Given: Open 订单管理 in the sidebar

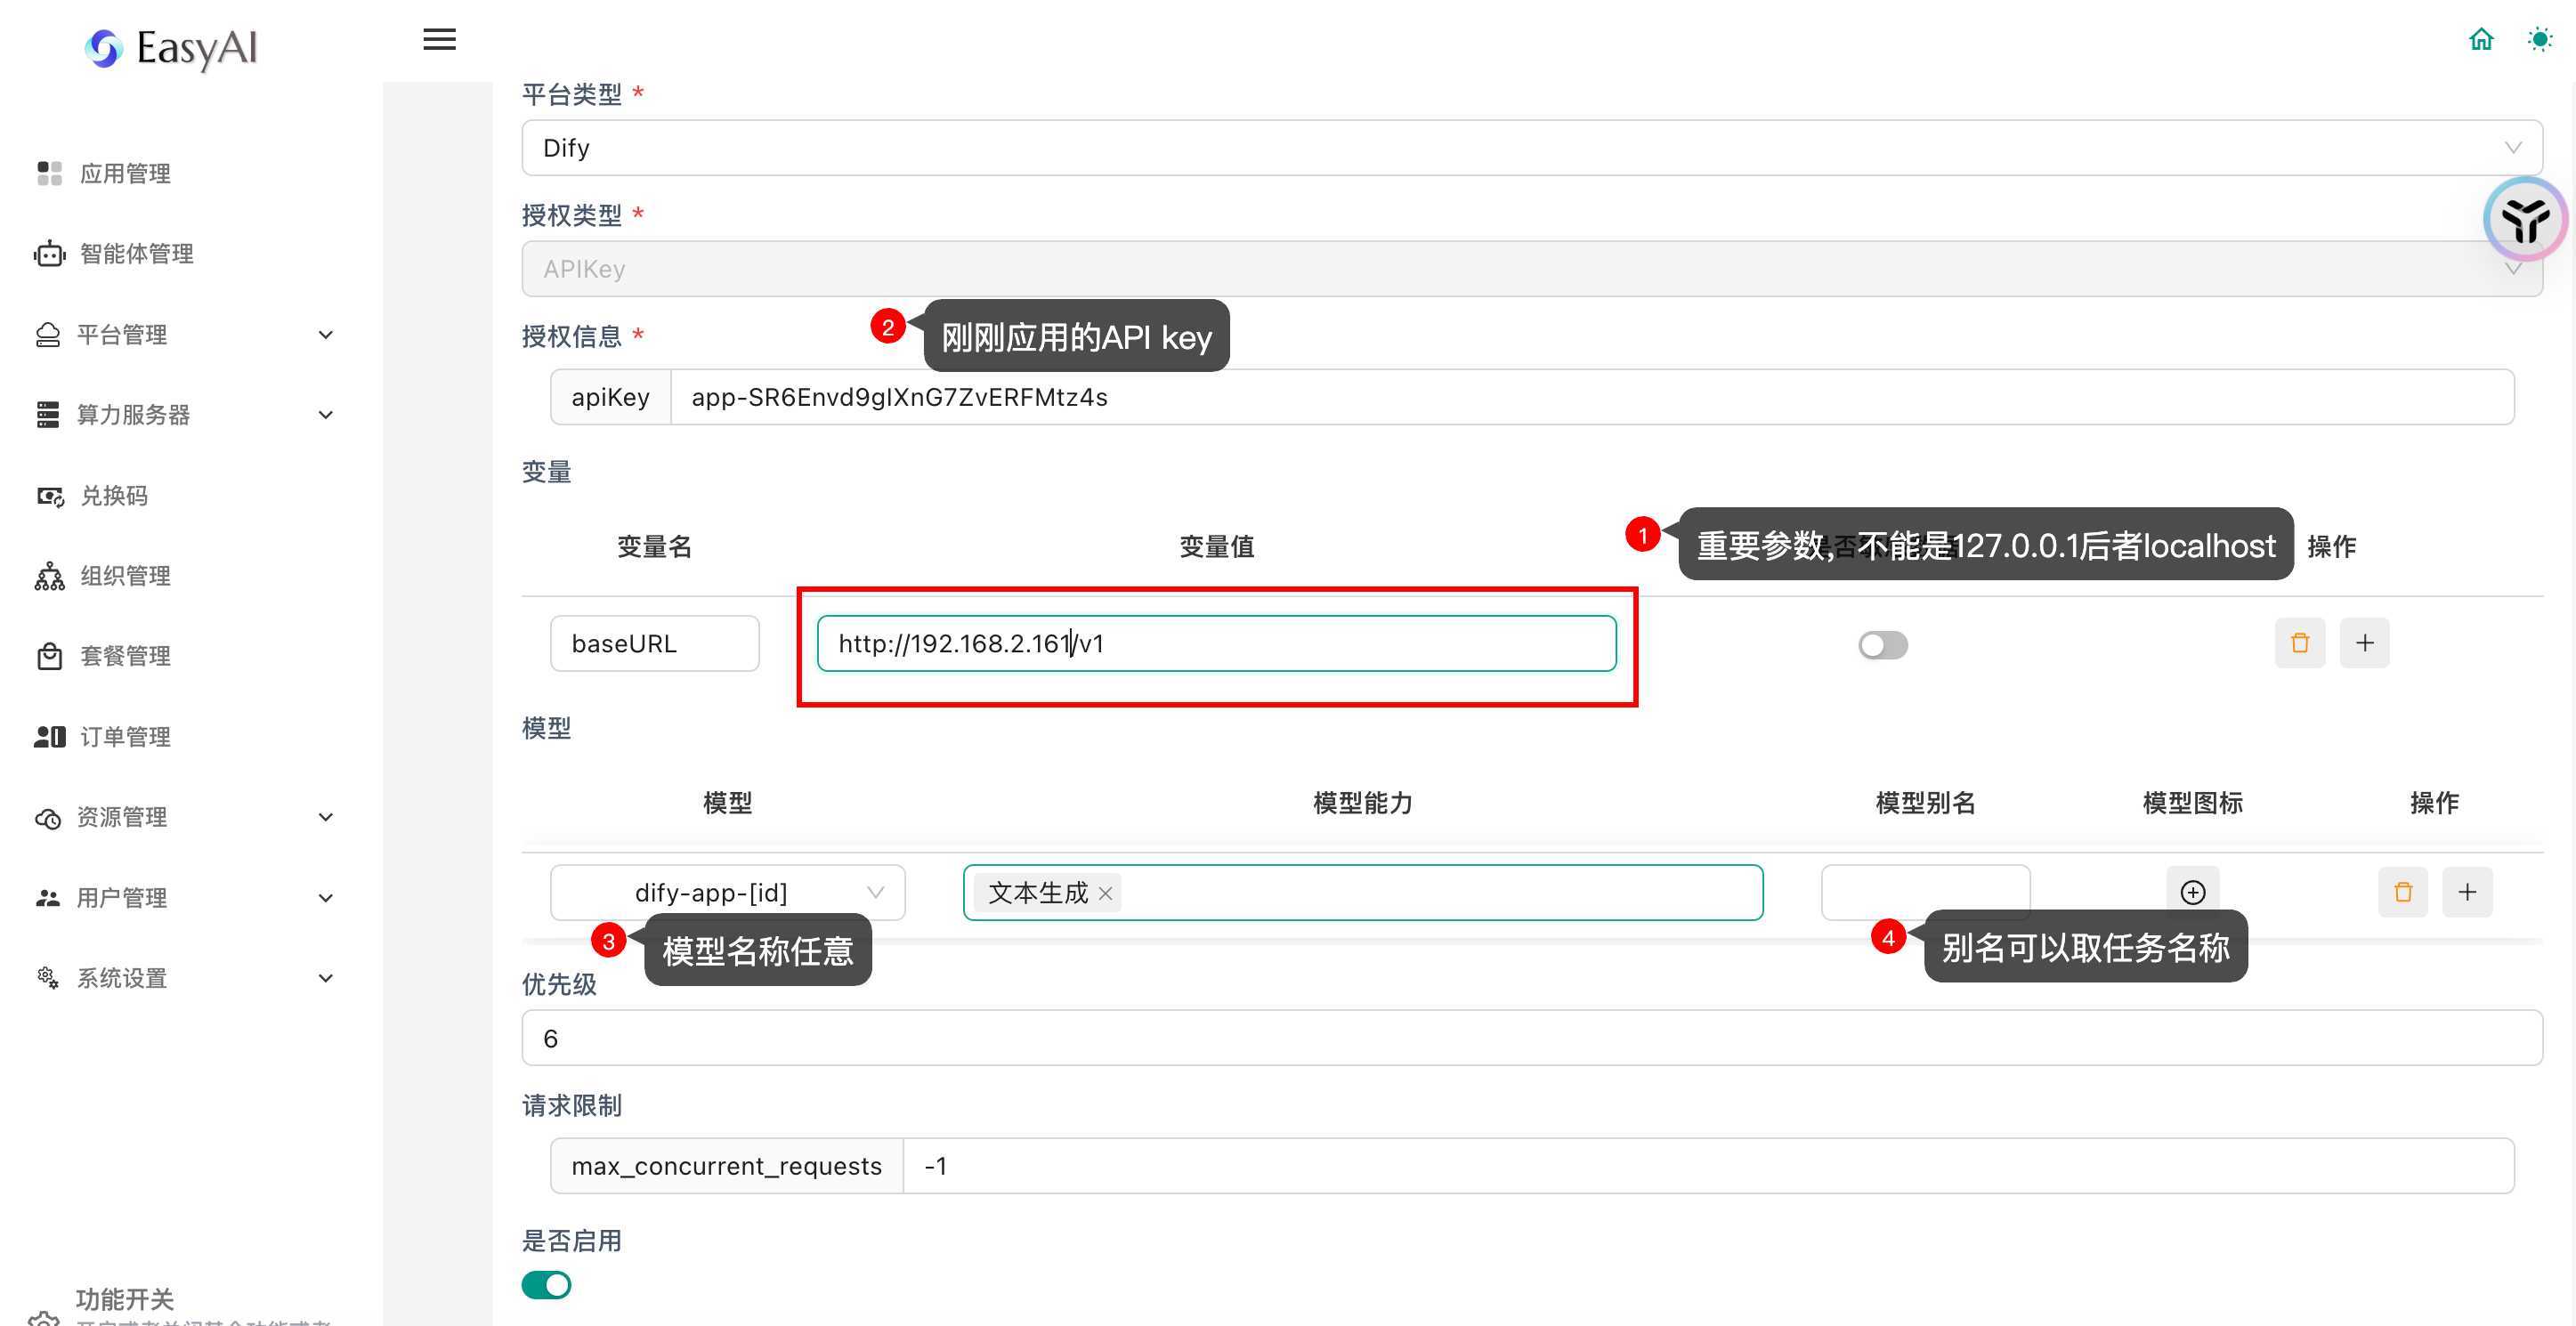Looking at the screenshot, I should (x=125, y=737).
